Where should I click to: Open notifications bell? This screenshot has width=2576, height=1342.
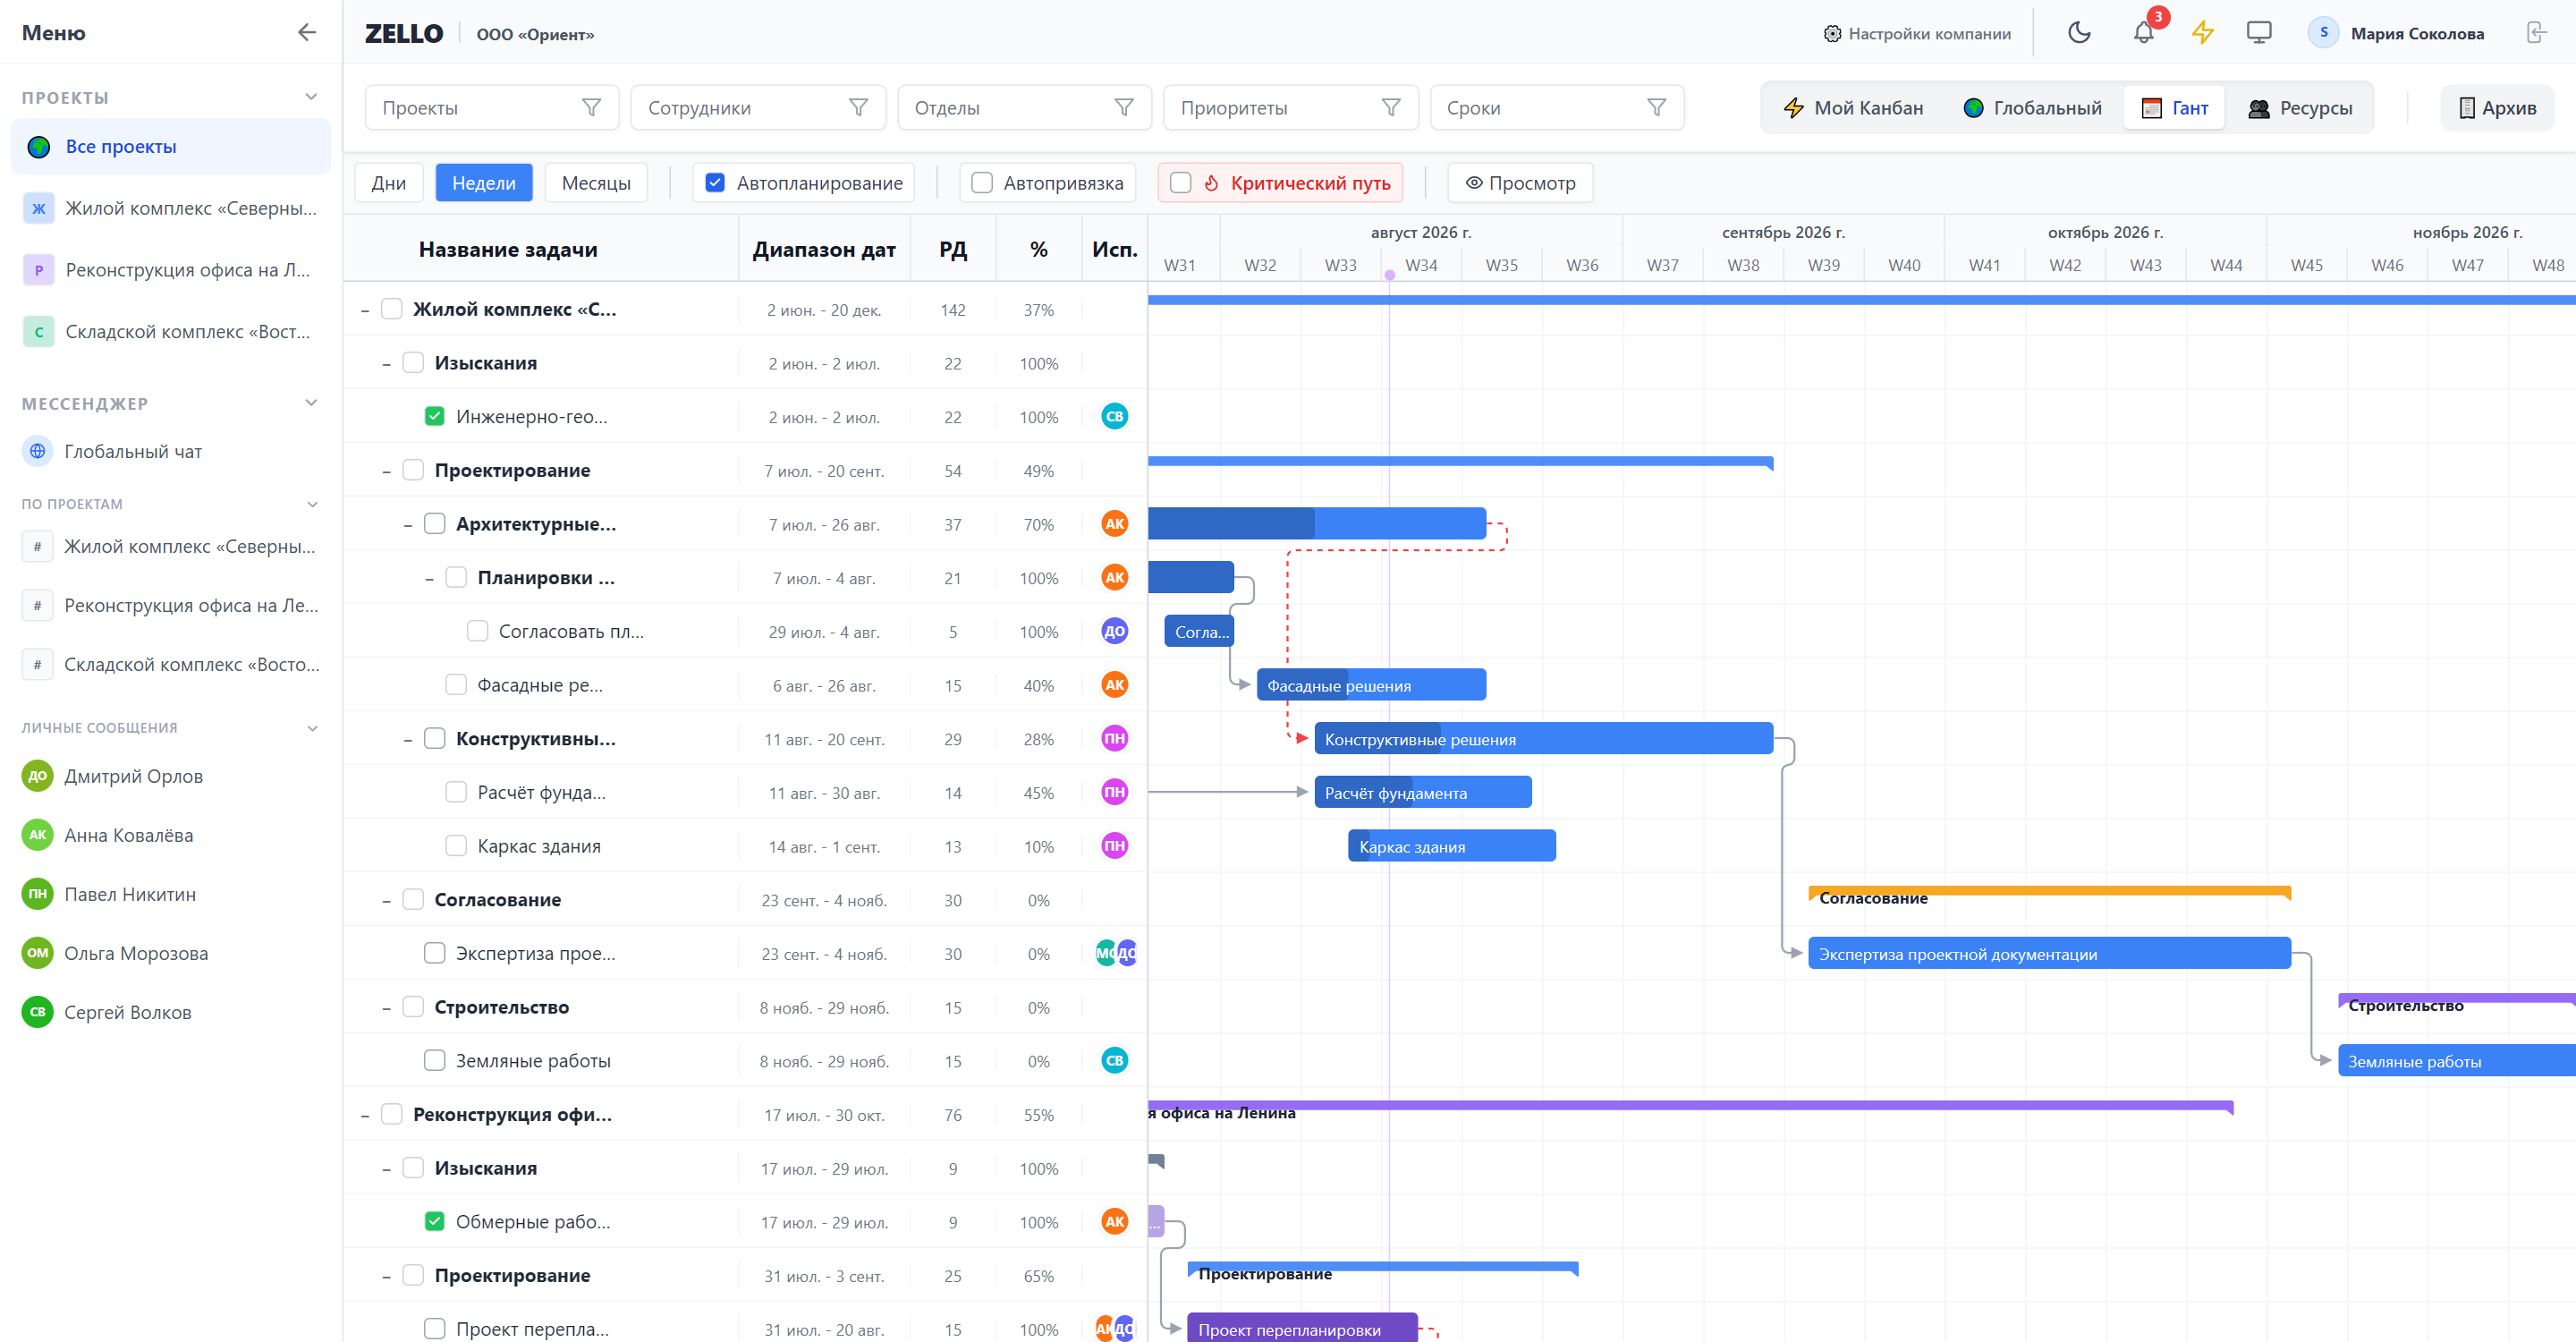point(2143,33)
